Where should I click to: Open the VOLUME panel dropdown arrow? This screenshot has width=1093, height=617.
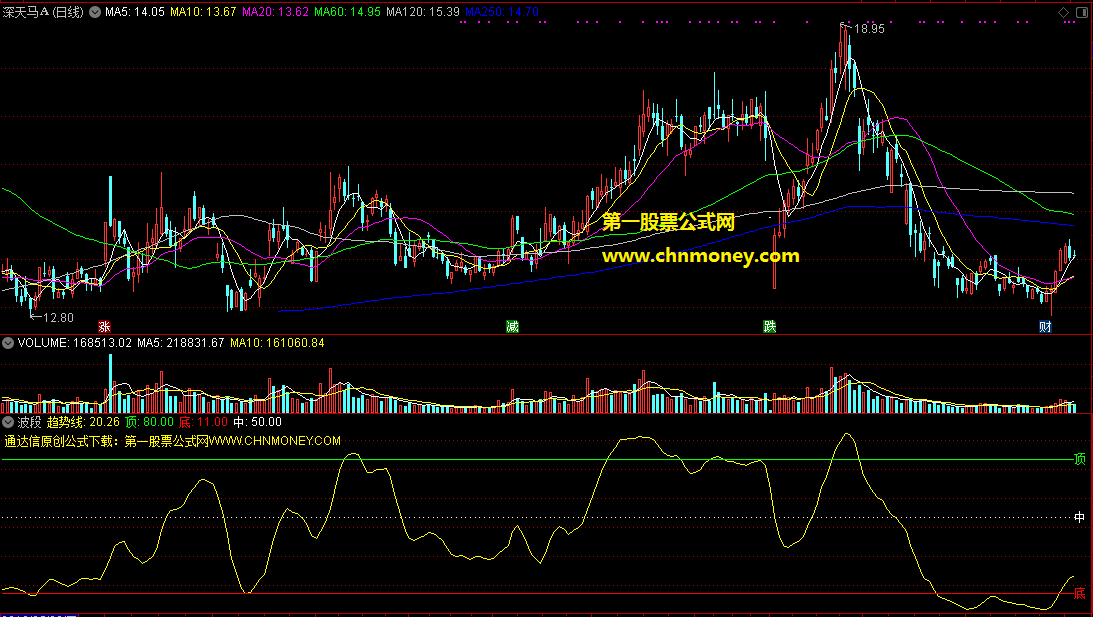8,343
